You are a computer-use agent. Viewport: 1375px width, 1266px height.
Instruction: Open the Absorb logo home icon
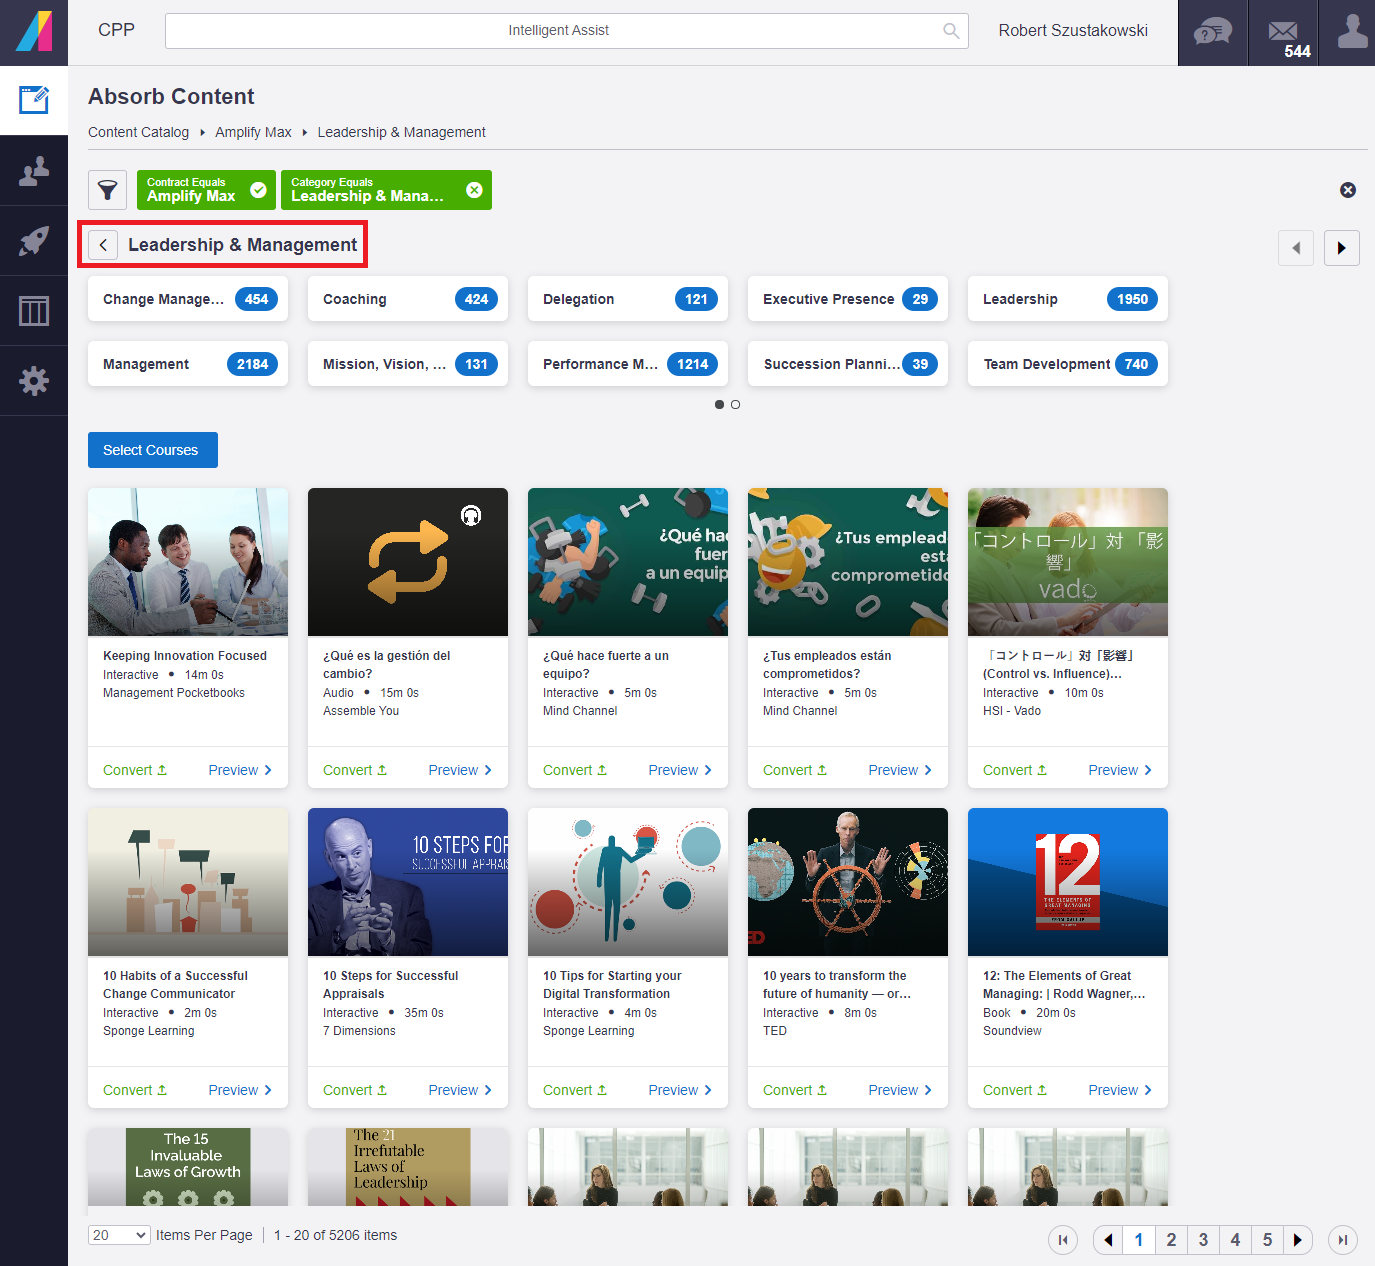[34, 32]
